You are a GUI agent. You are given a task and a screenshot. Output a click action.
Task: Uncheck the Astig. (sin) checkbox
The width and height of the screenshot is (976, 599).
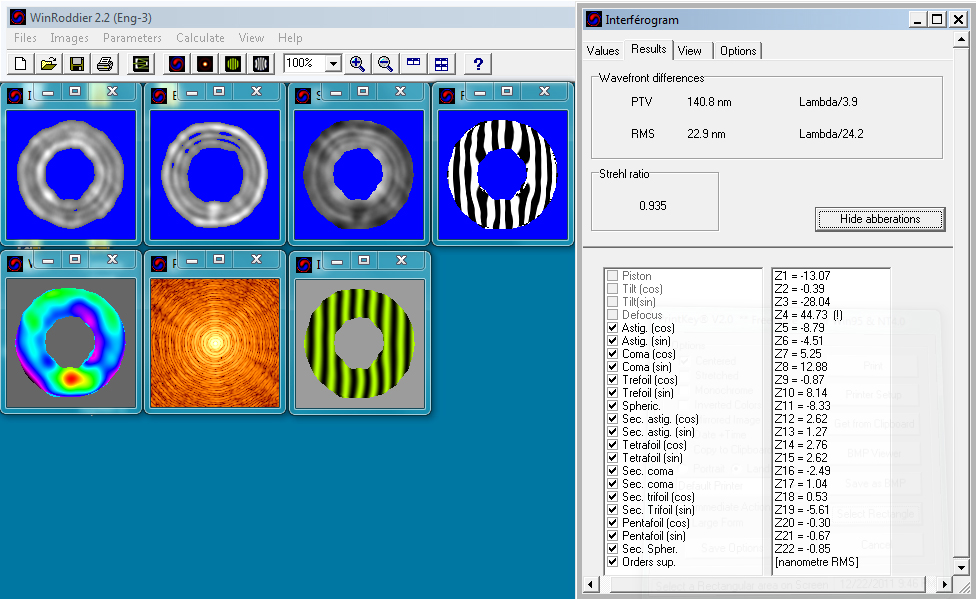(x=612, y=341)
